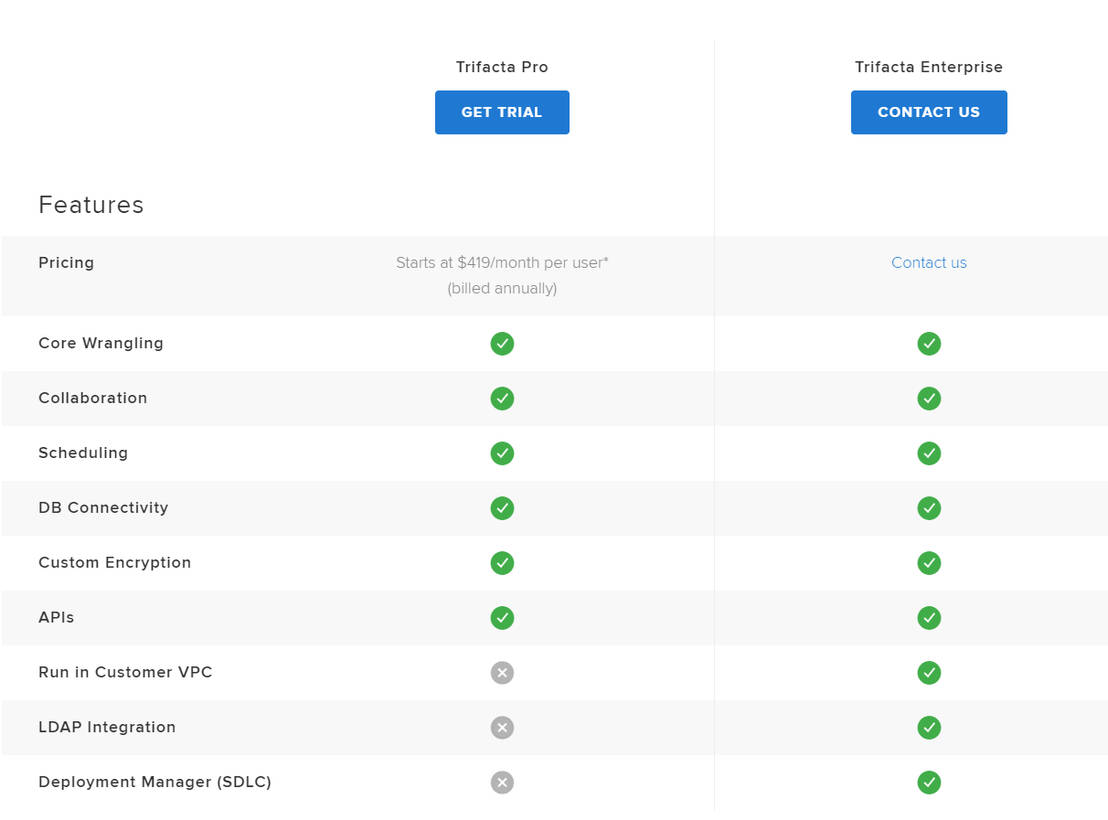Click the DB Connectivity checkmark for Trifacta Enterprise
Viewport: 1108px width, 820px height.
click(929, 508)
